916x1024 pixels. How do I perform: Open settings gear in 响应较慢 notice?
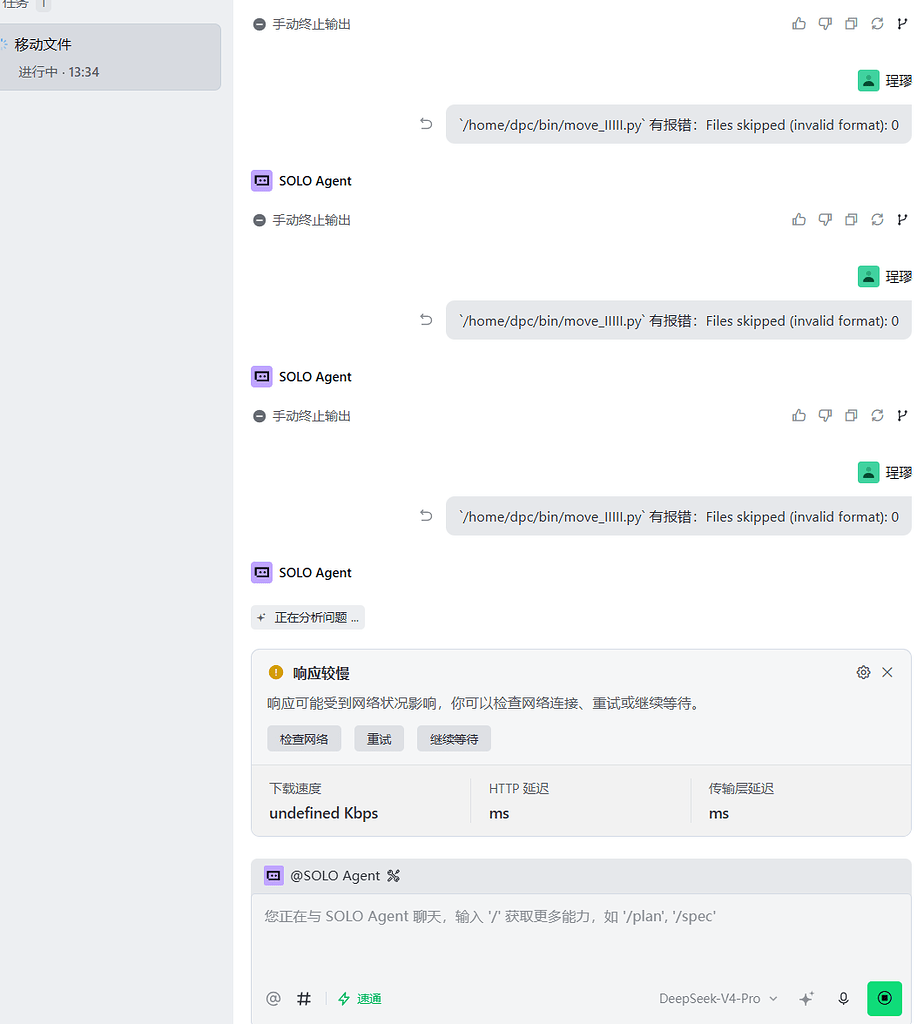[x=863, y=673]
